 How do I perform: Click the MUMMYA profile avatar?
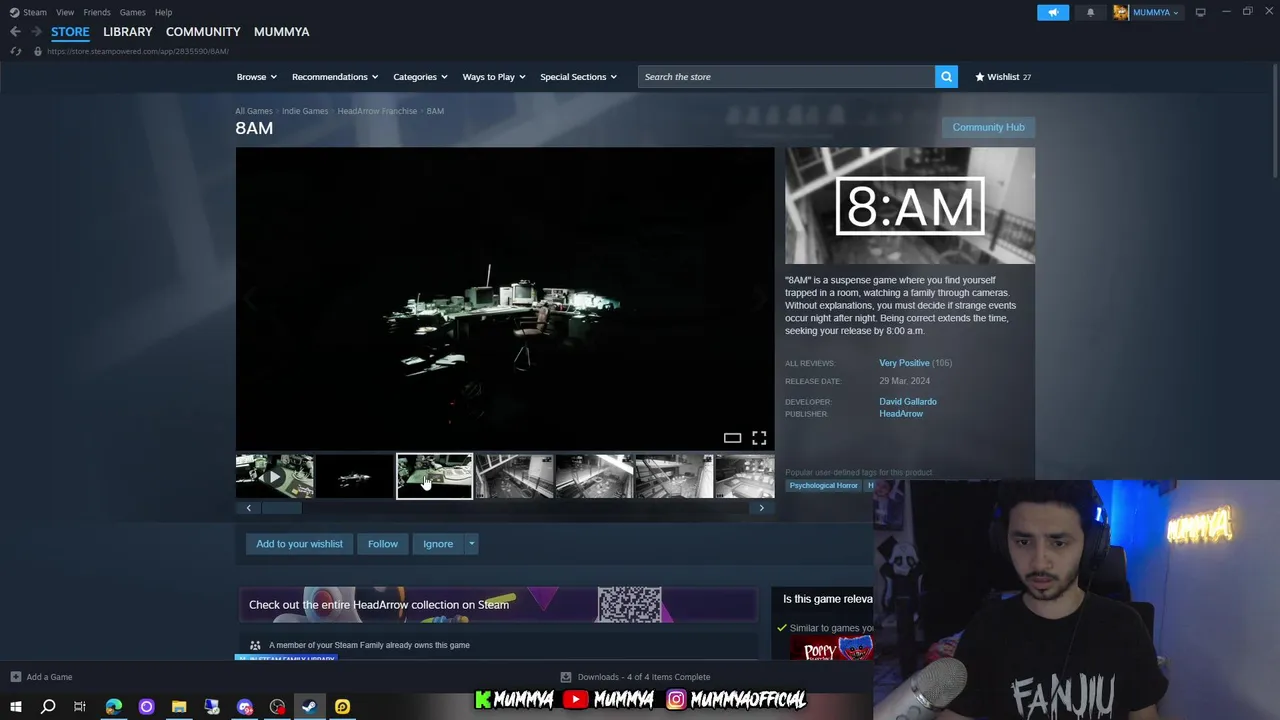coord(1121,12)
